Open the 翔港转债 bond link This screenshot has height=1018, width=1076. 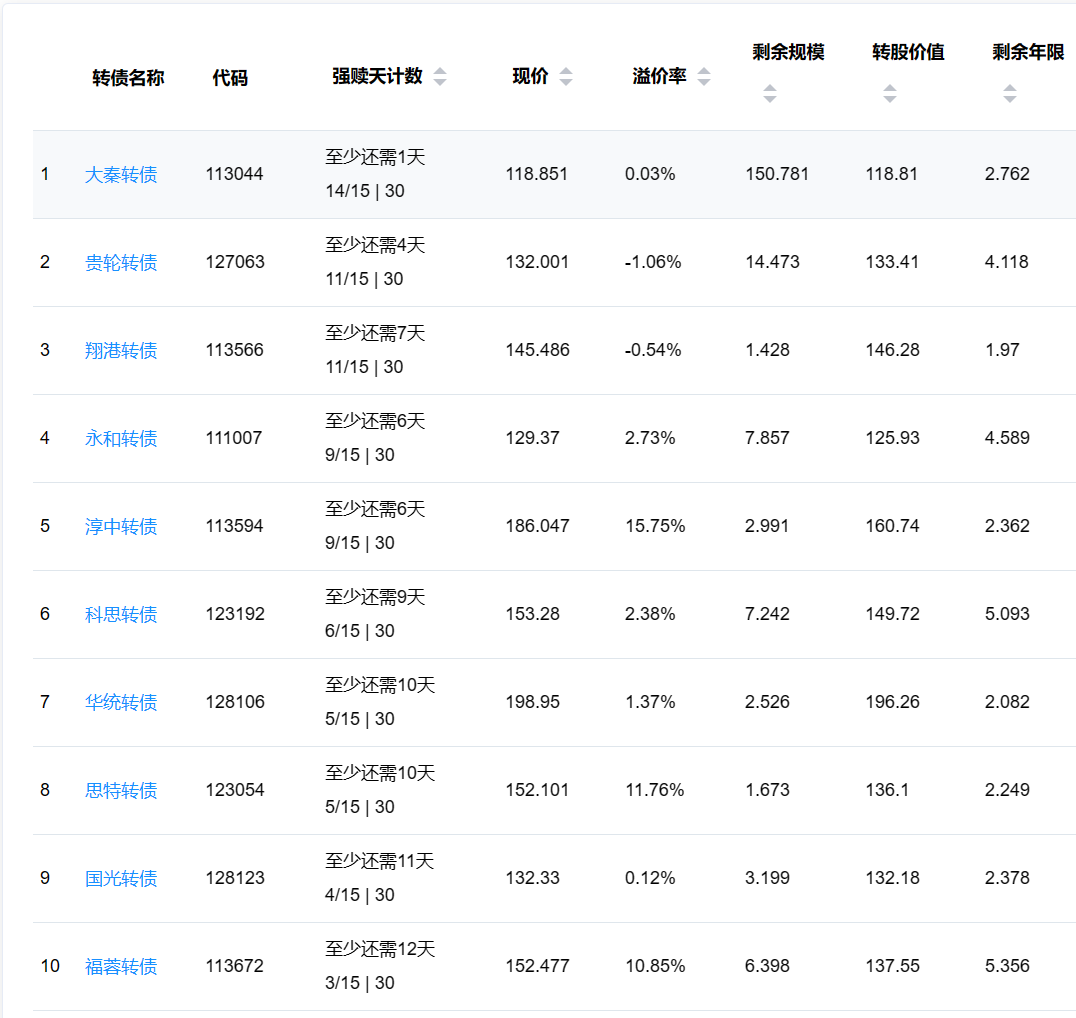click(x=121, y=351)
